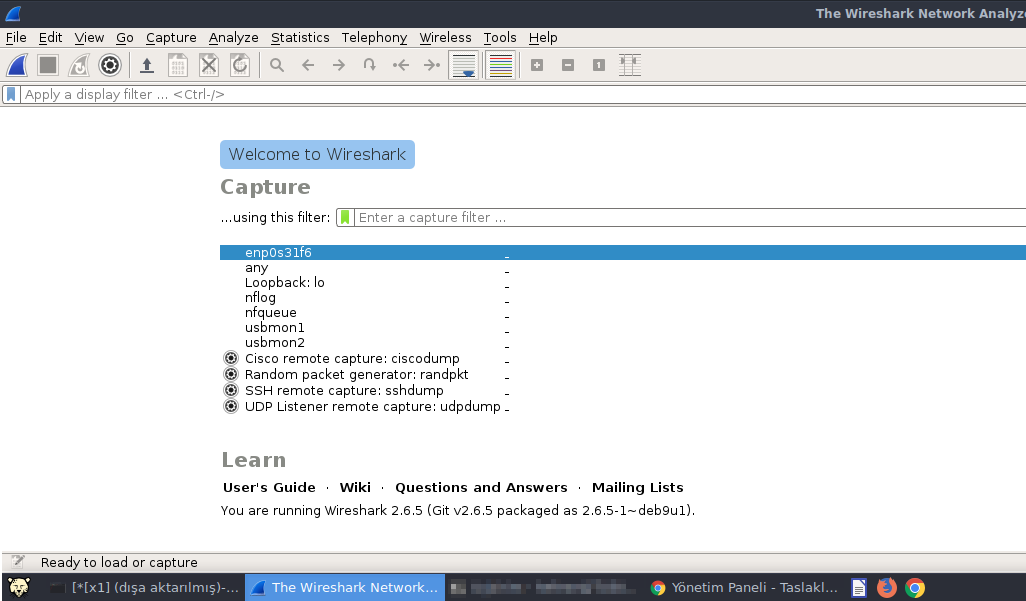Click the Stop capture square icon

[48, 65]
